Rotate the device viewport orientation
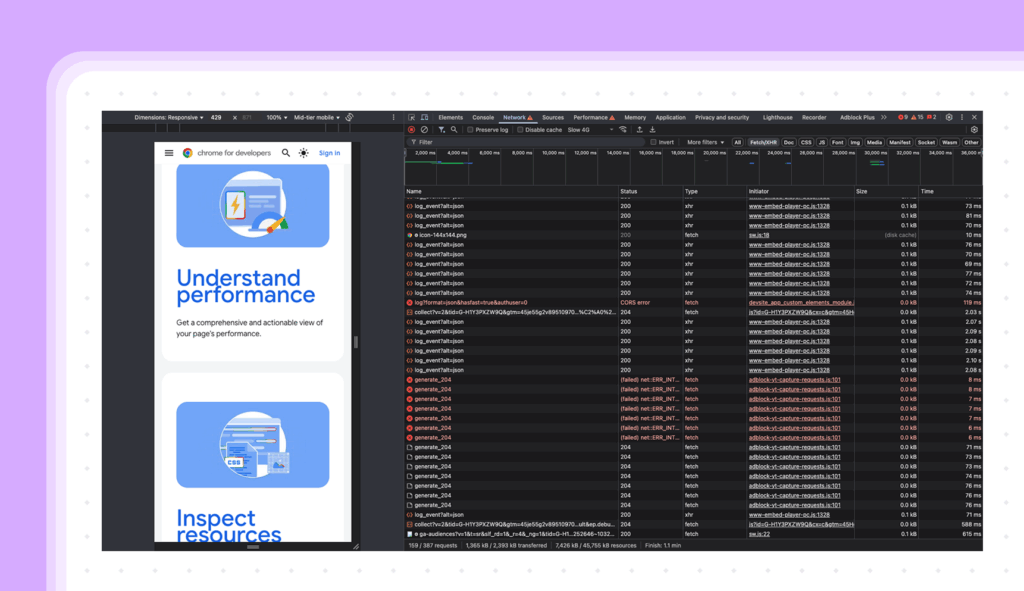The width and height of the screenshot is (1024, 591). 350,117
